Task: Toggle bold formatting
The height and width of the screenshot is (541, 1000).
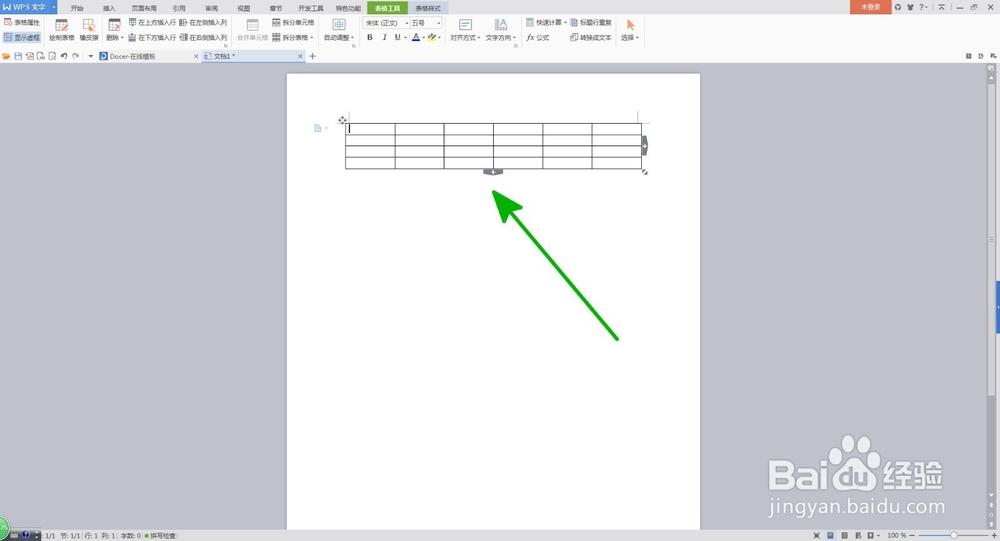Action: [x=370, y=38]
